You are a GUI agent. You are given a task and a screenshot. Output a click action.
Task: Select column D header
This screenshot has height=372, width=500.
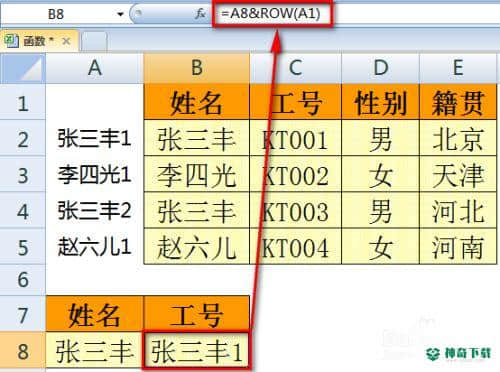[x=380, y=68]
